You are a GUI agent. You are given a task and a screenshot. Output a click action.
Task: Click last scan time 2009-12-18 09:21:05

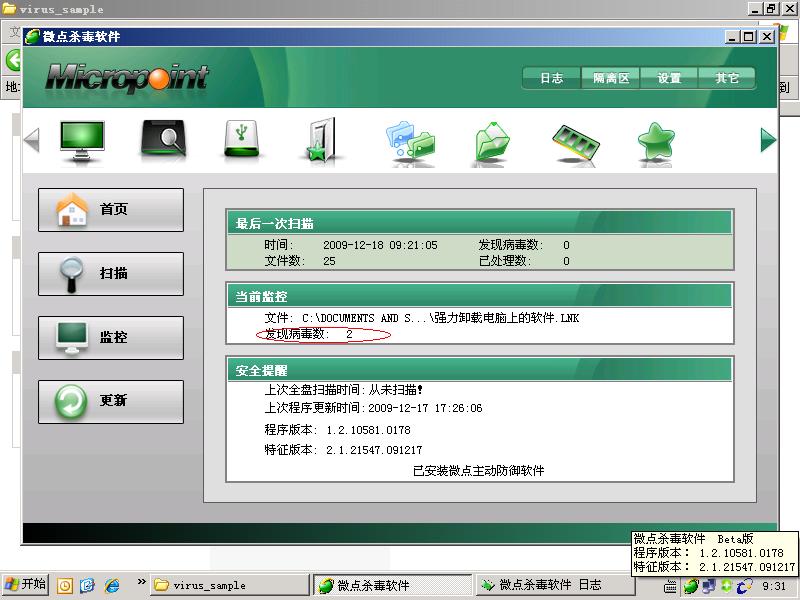click(x=380, y=245)
